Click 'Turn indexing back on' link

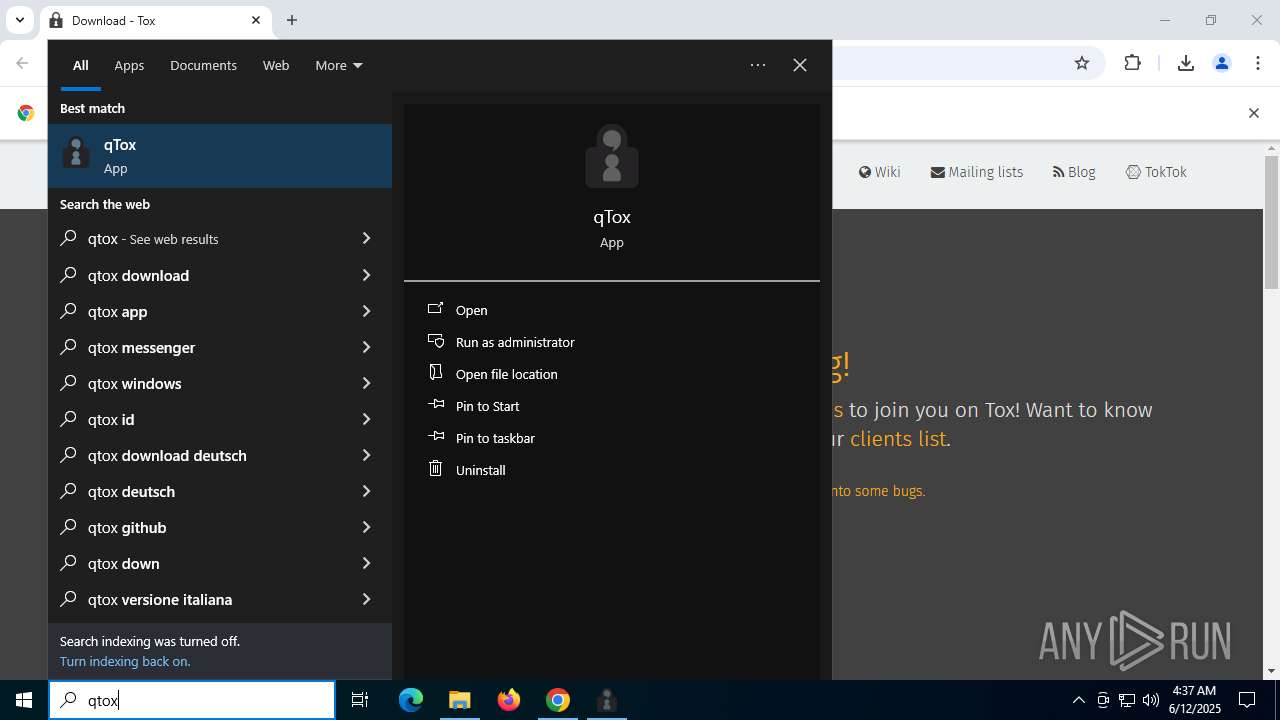pos(125,661)
